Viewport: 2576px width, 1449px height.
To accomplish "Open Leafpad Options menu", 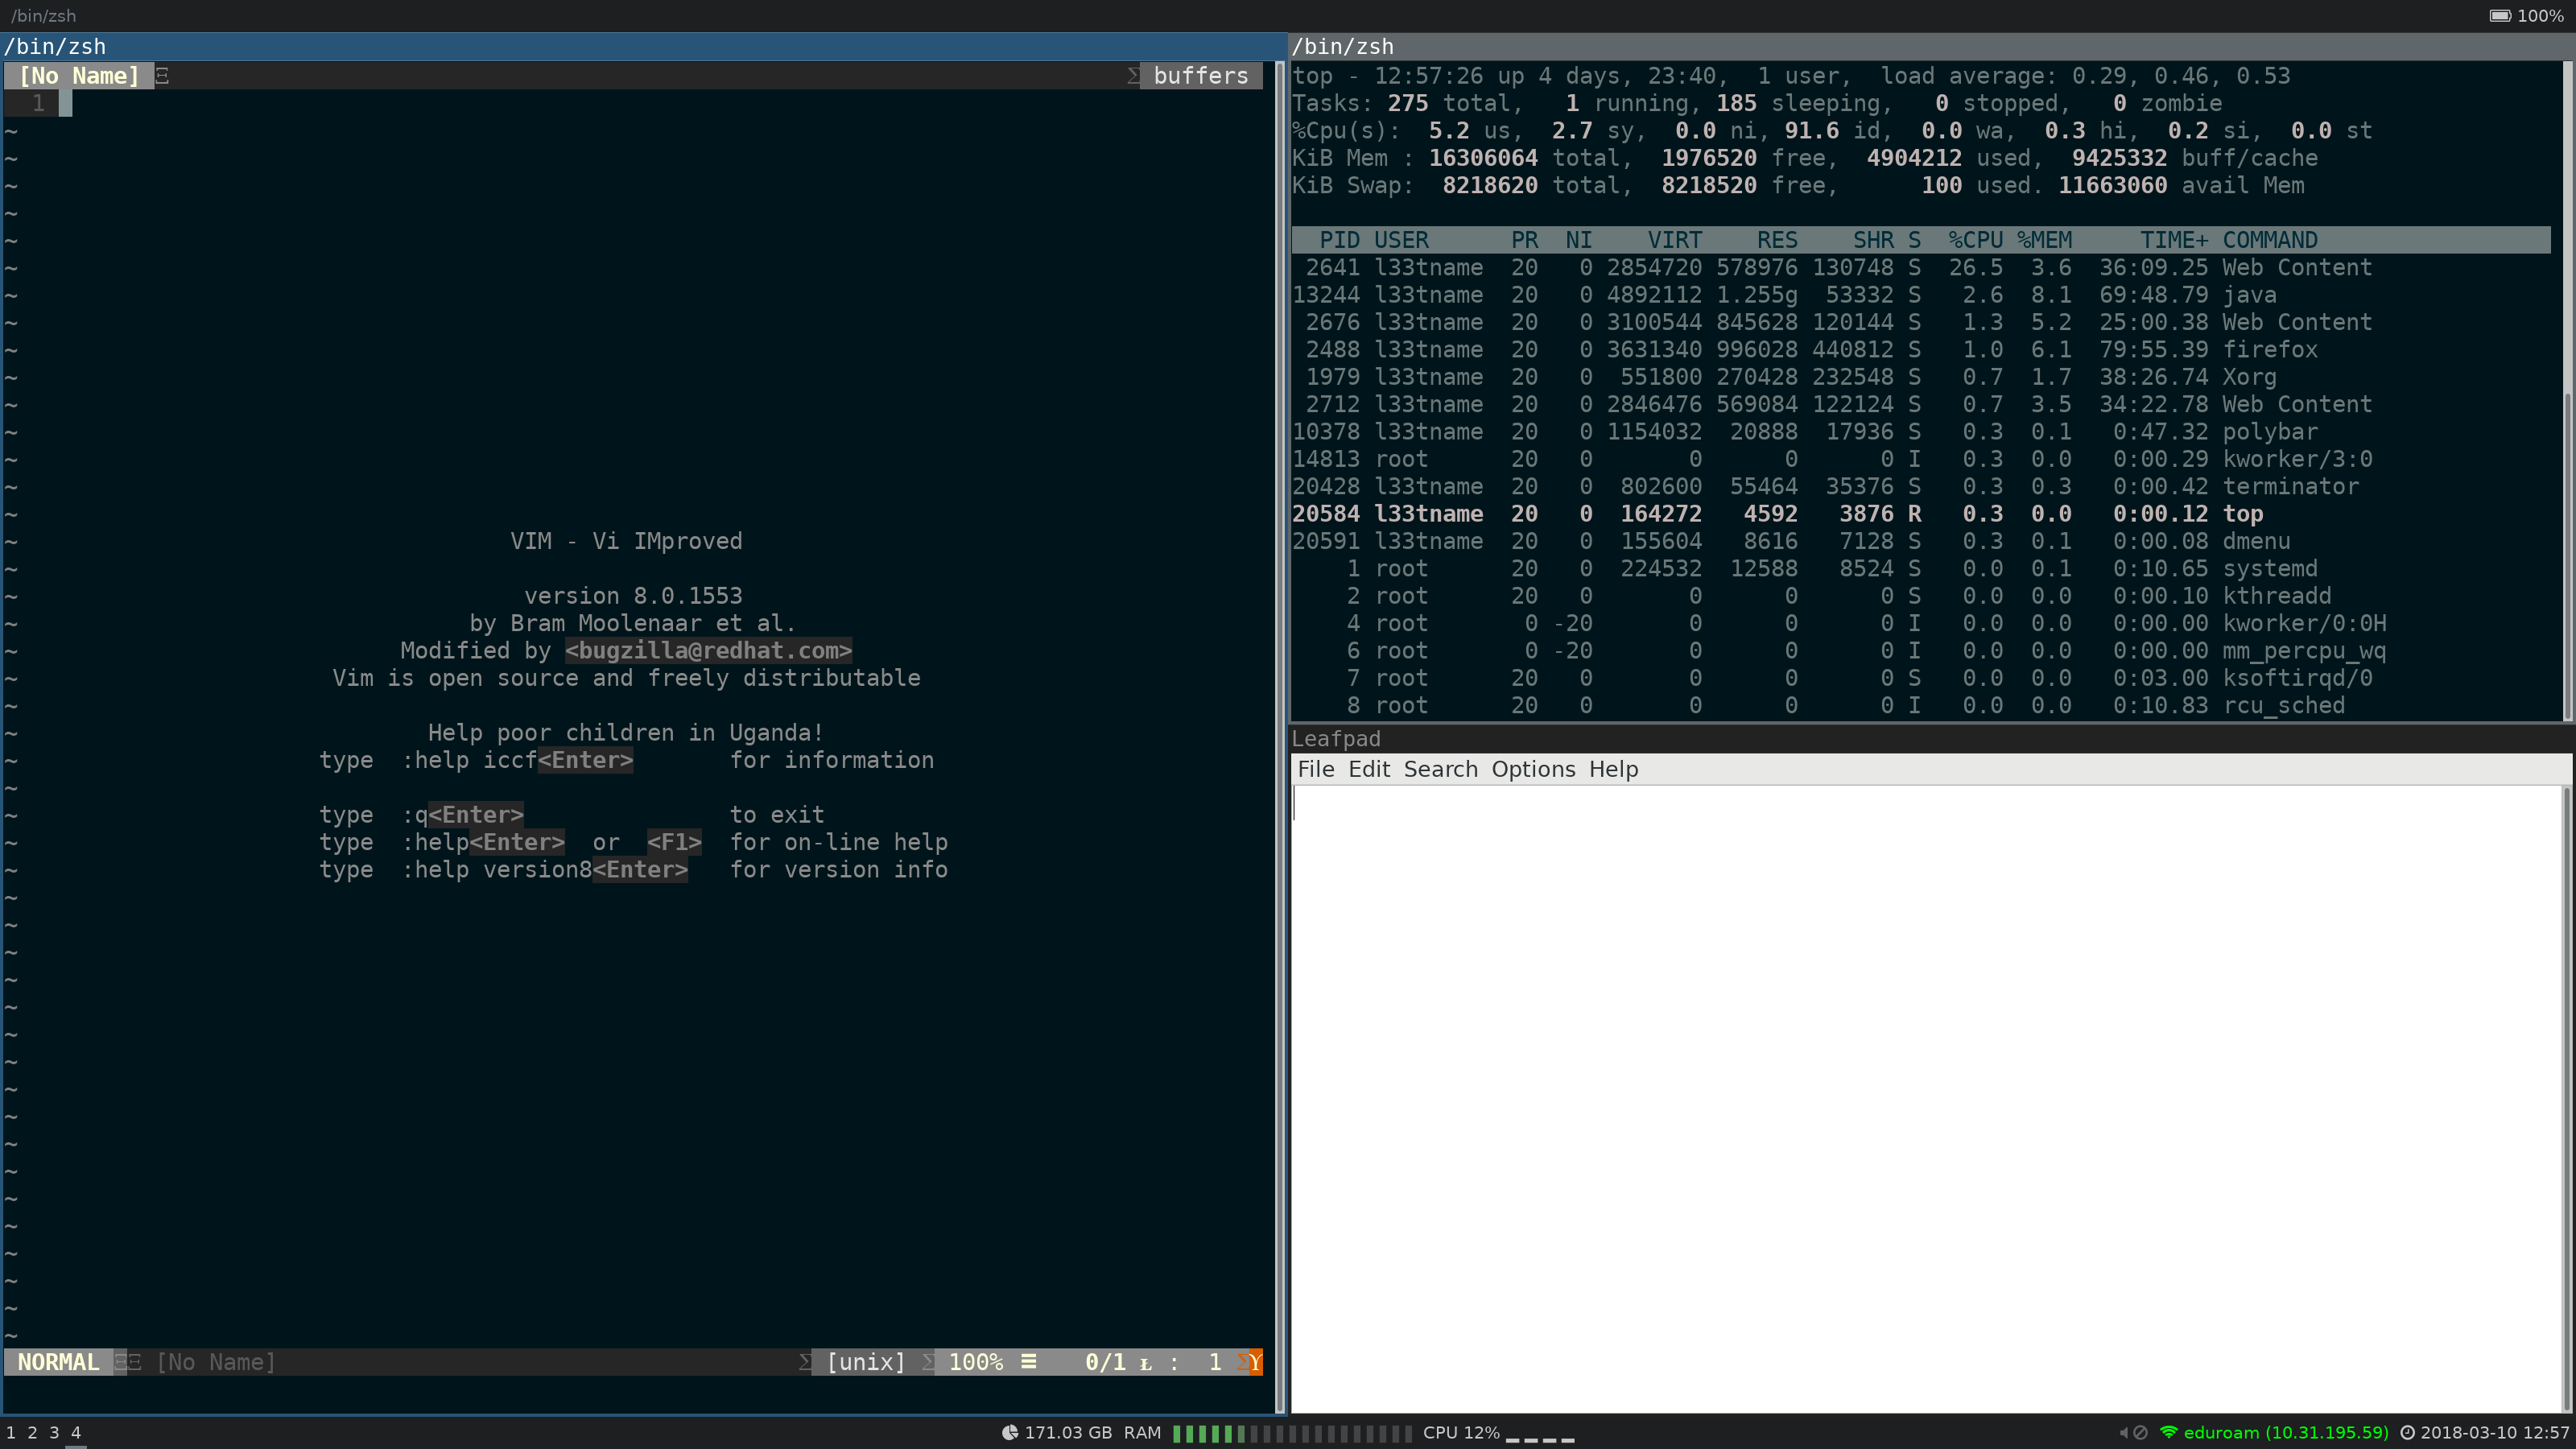I will coord(1533,769).
